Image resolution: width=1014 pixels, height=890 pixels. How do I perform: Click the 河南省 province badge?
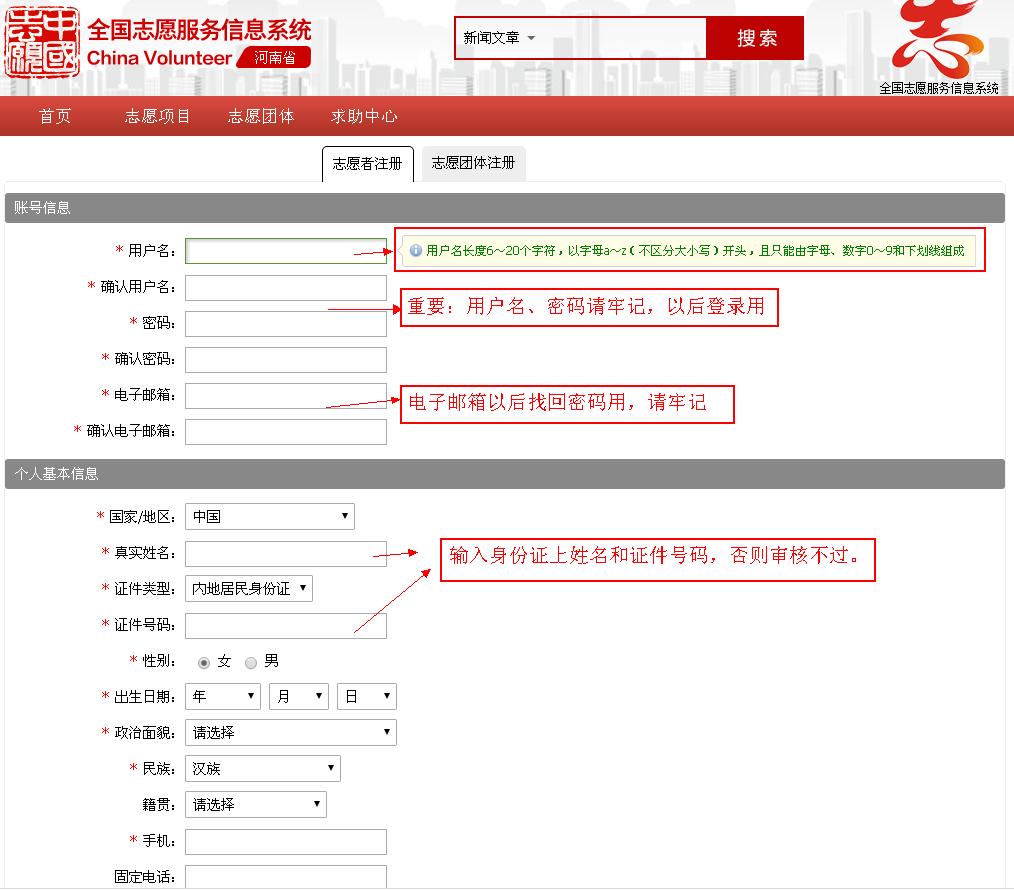point(274,58)
